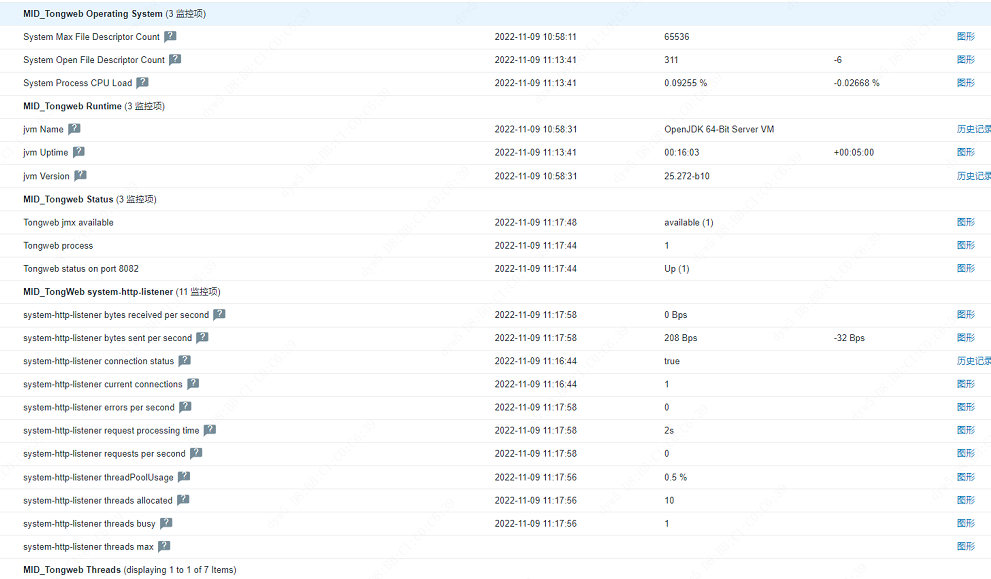Viewport: 991px width, 579px height.
Task: View graph for listener current connections
Action: (966, 384)
